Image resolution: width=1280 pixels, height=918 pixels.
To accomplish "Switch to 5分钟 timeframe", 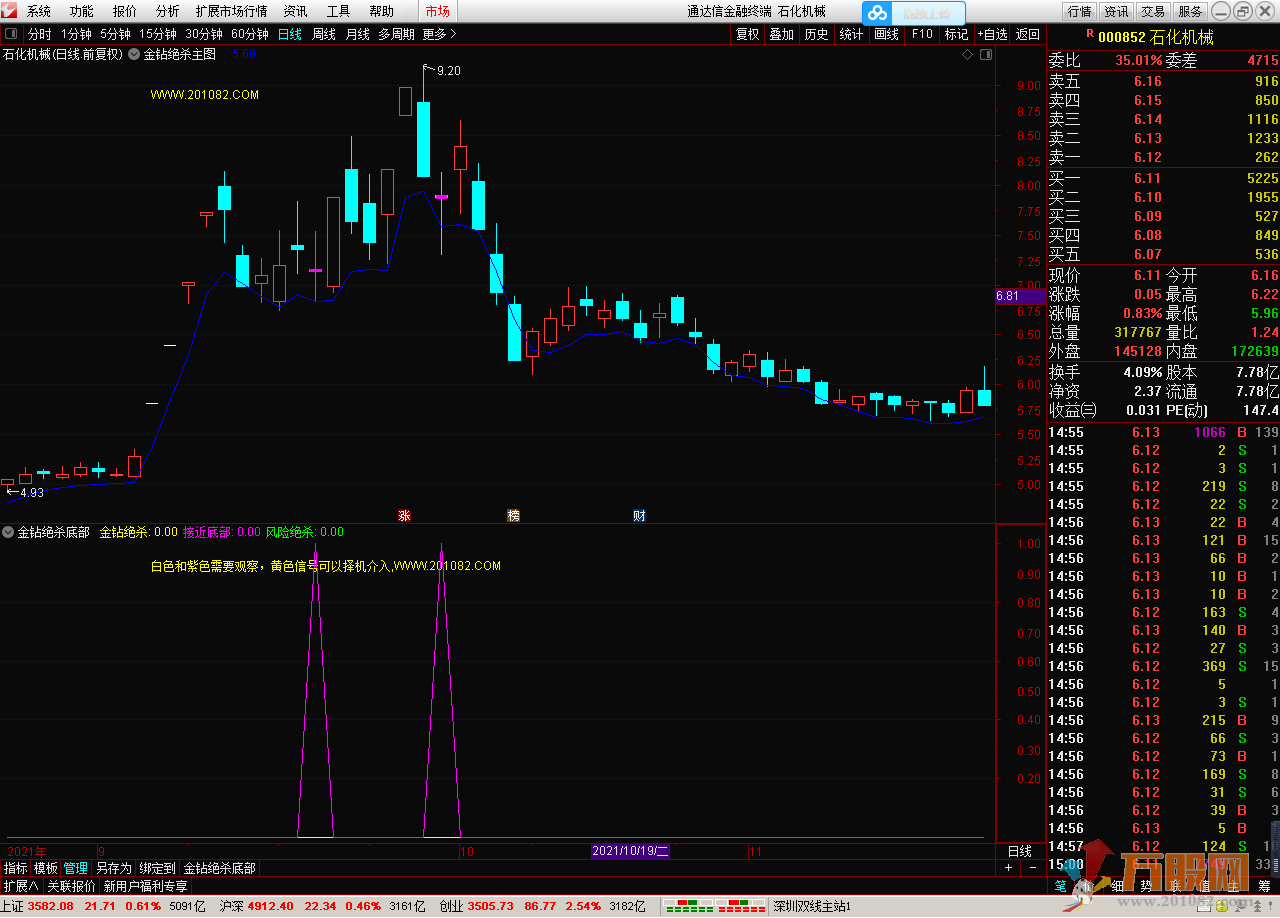I will click(115, 34).
